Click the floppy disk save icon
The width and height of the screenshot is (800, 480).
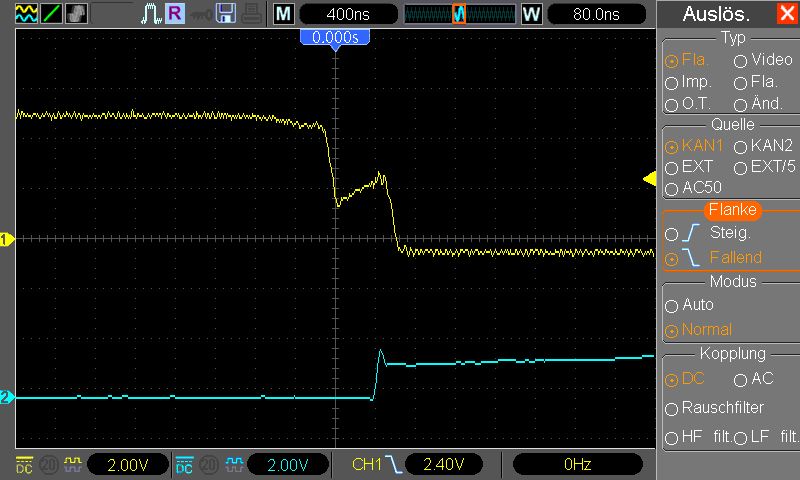click(226, 14)
